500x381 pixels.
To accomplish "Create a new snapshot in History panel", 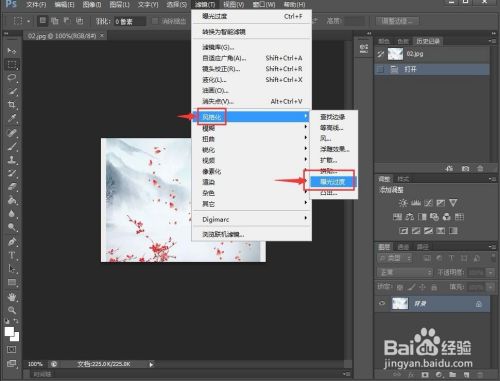I will [465, 169].
